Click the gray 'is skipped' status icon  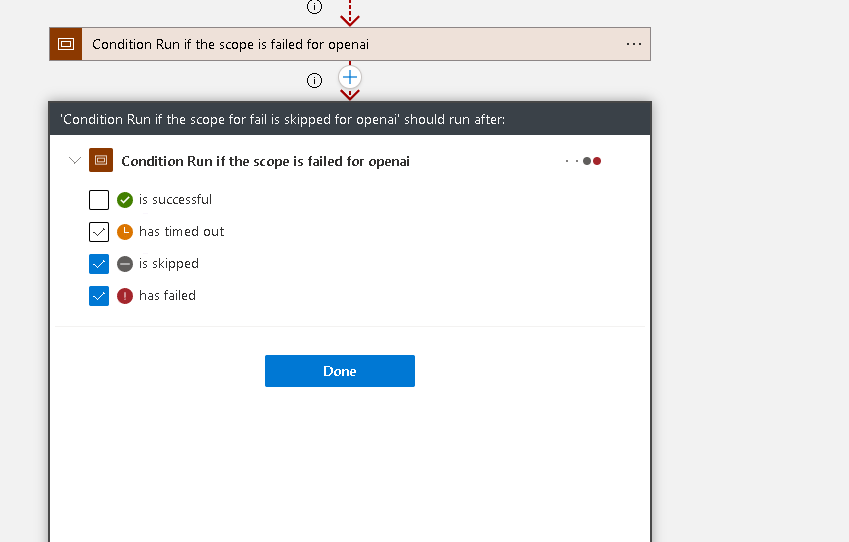(125, 264)
